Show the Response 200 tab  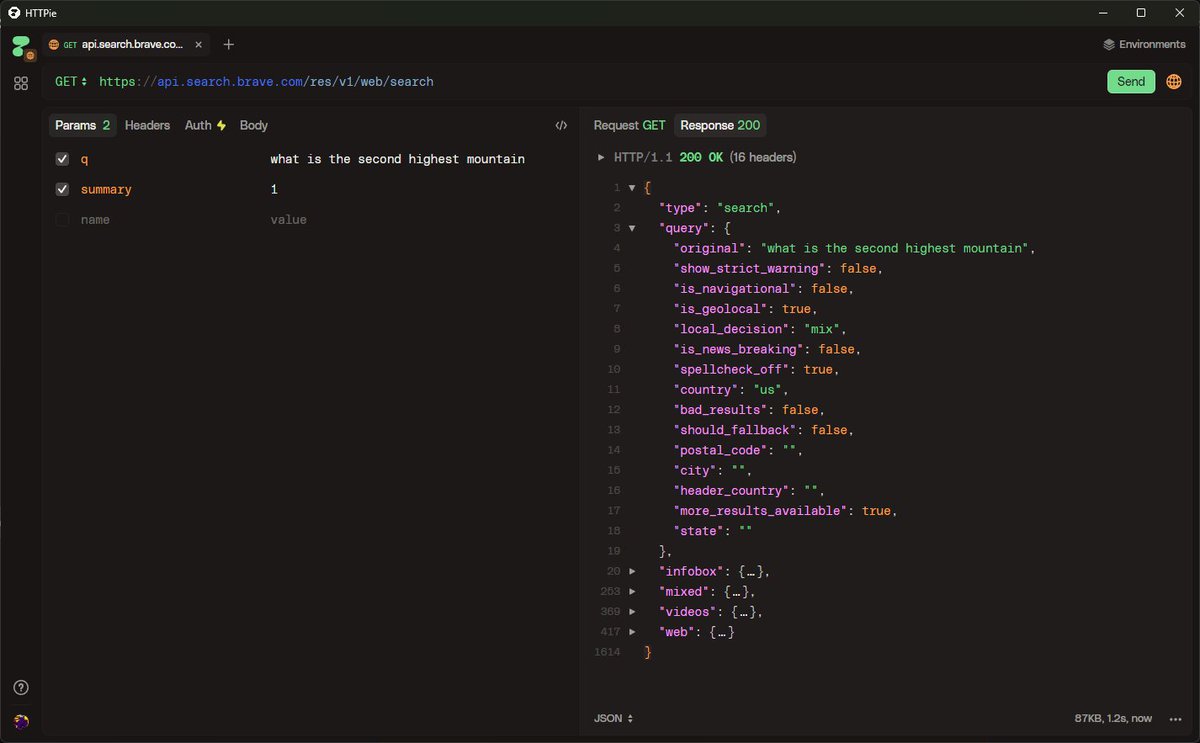coord(720,125)
